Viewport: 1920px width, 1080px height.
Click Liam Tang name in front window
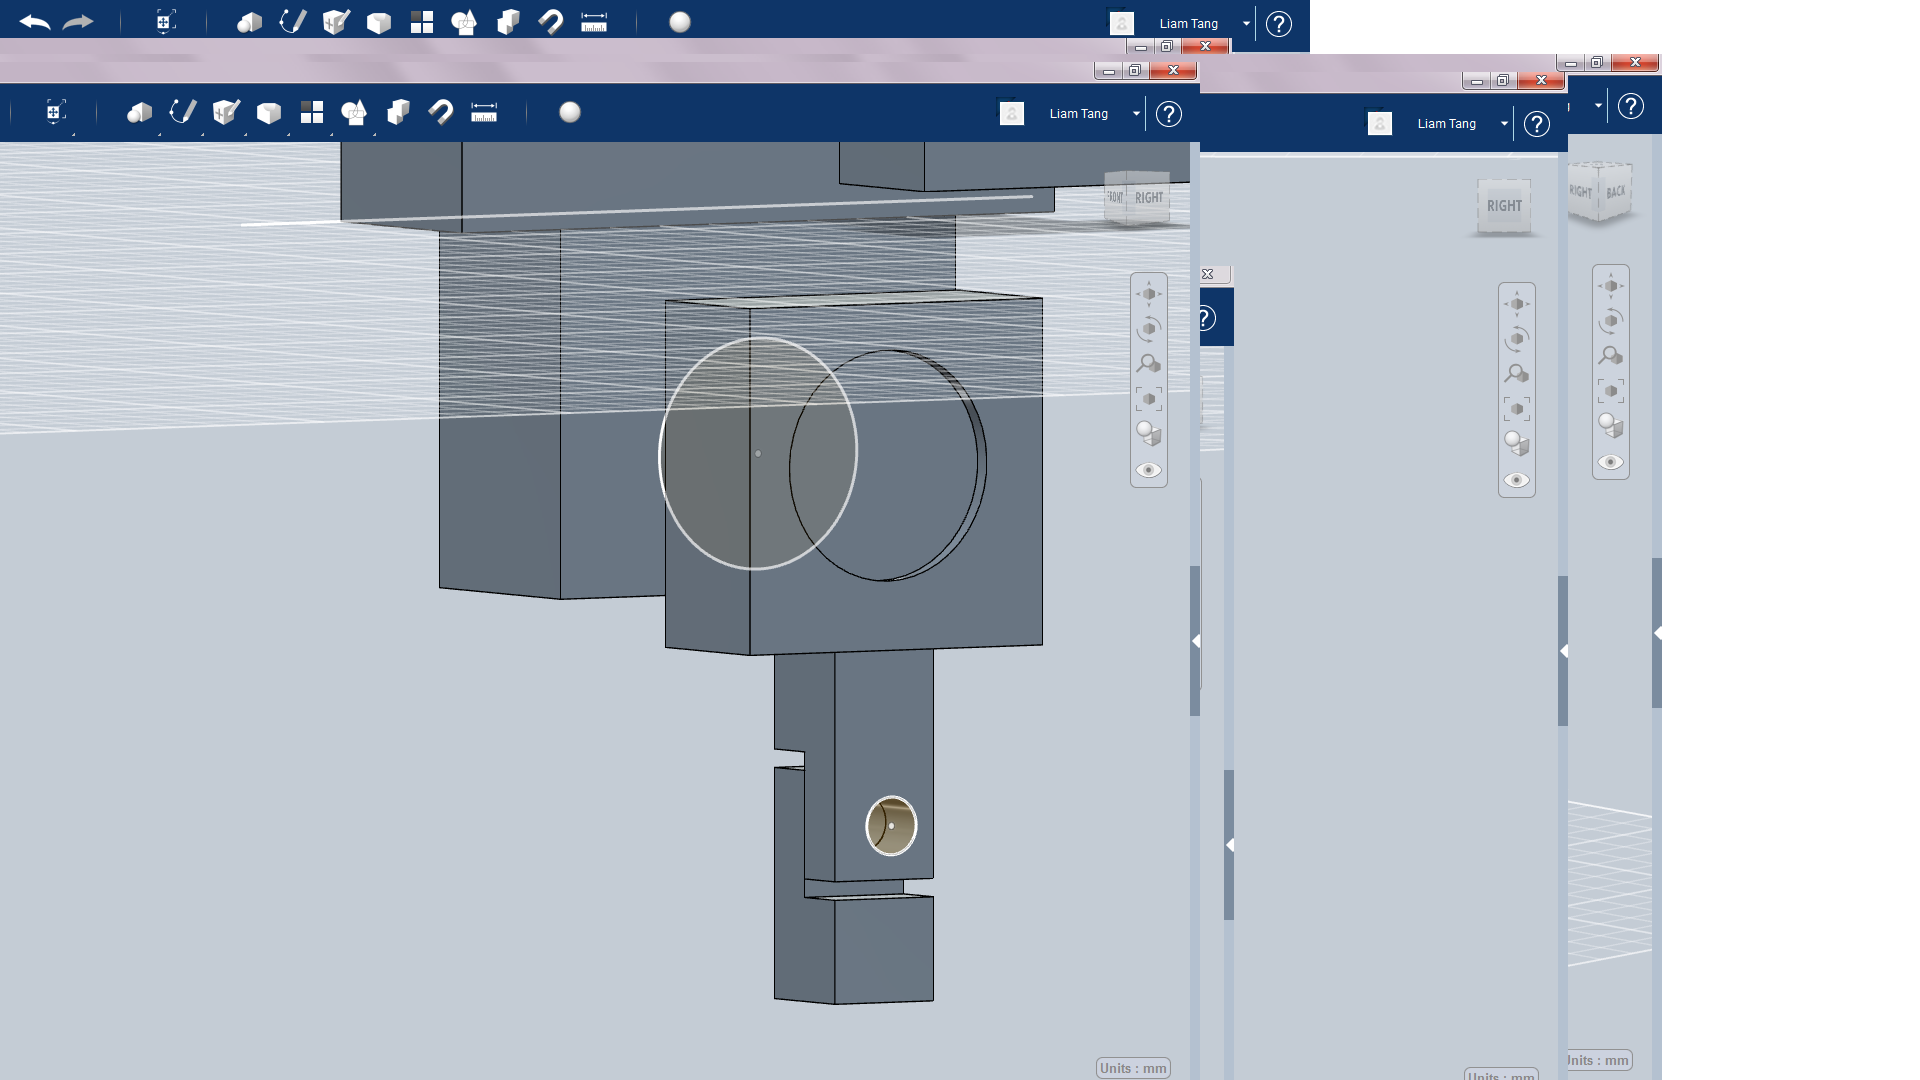(1079, 114)
